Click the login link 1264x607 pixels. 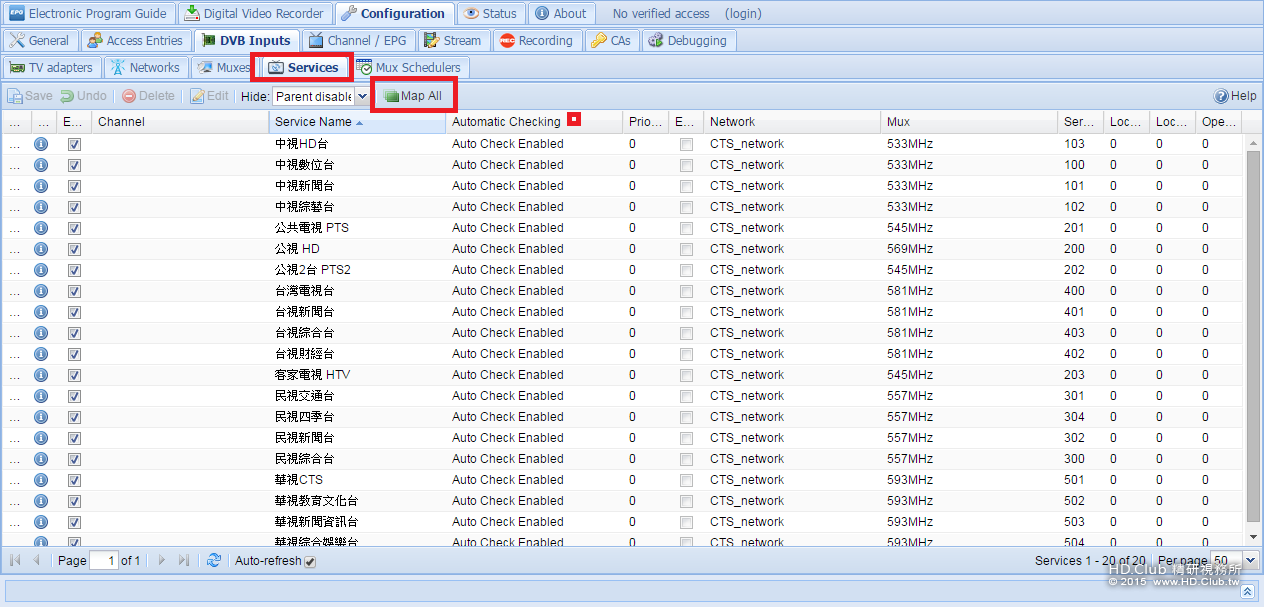(742, 14)
